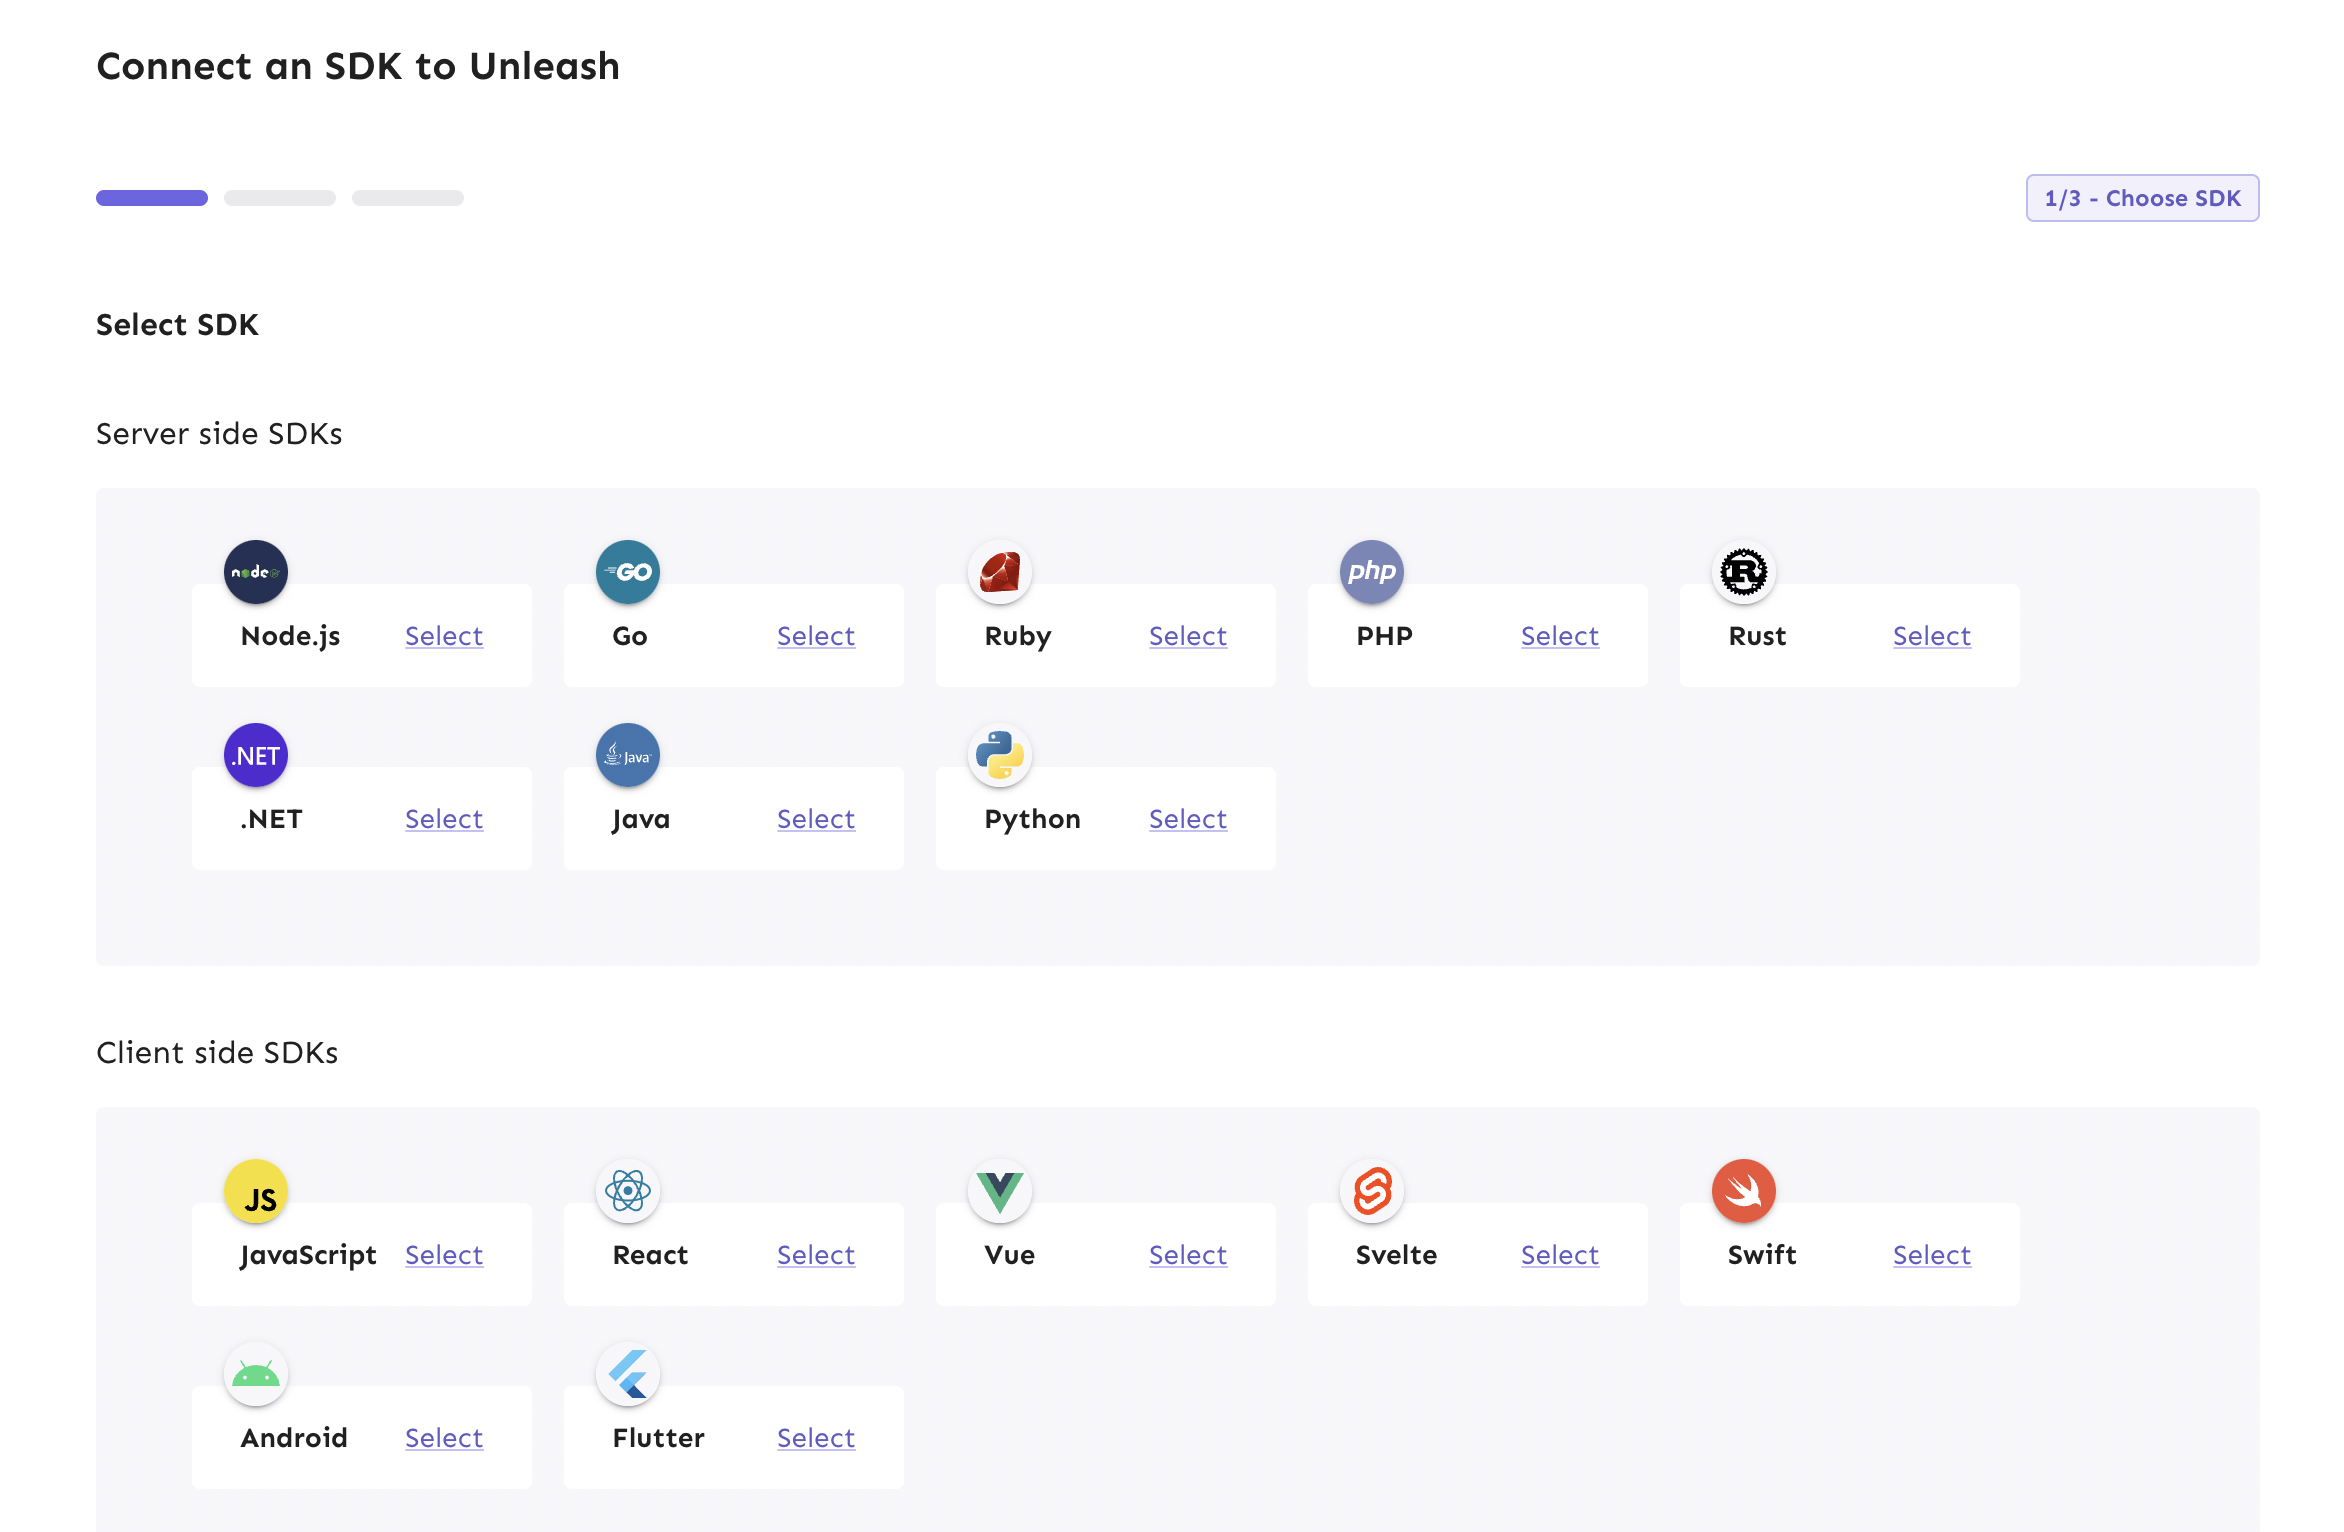Screen dimensions: 2344x1532
Task: Click the Flutter logo icon
Action: 628,1374
